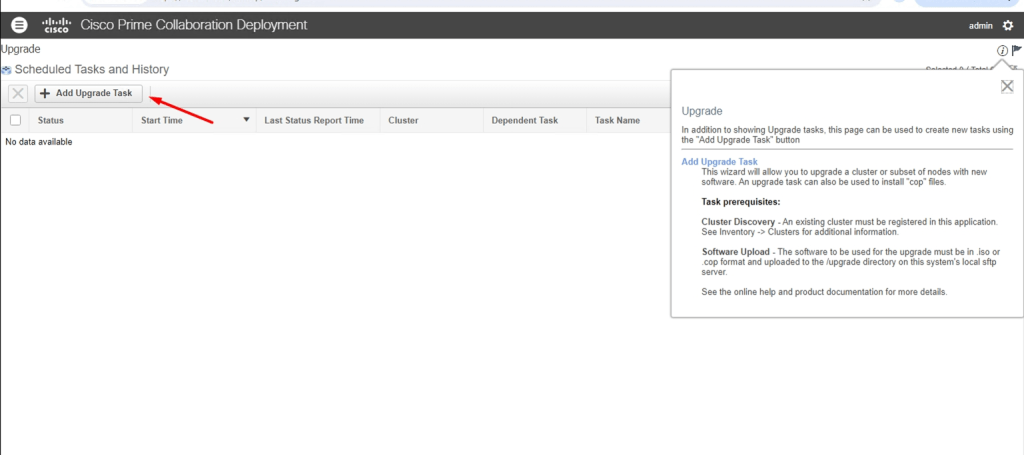Screen dimensions: 1024x455
Task: Click the information icon near top right
Action: click(1002, 50)
